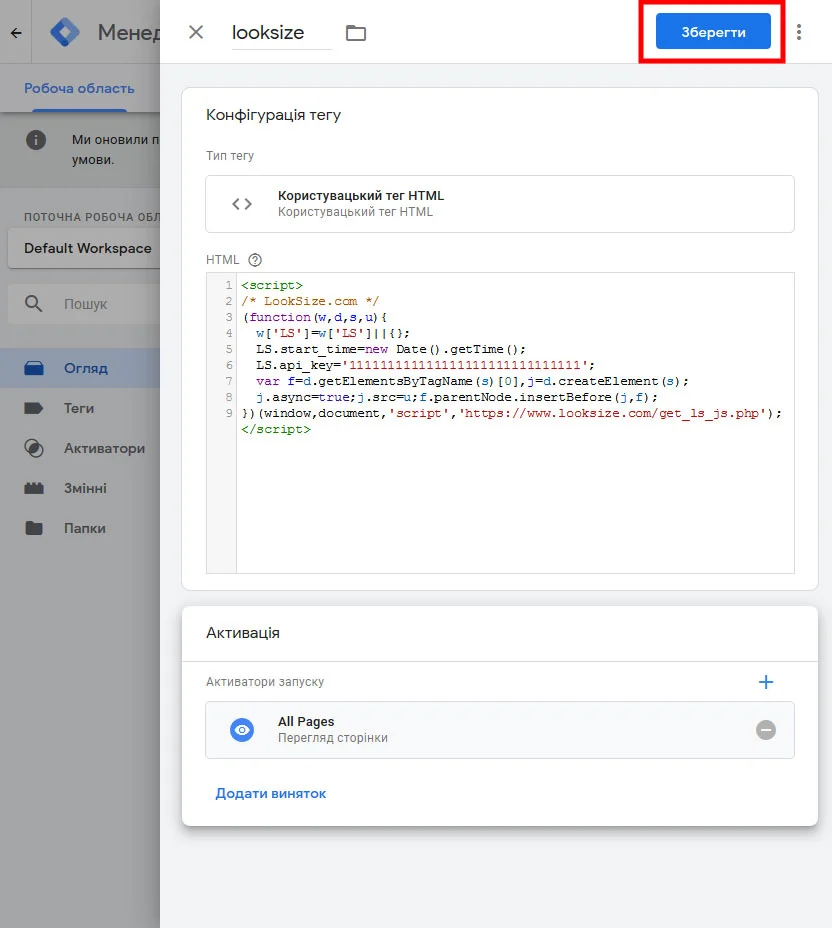
Task: Click the All Pages eye icon
Action: pyautogui.click(x=242, y=730)
